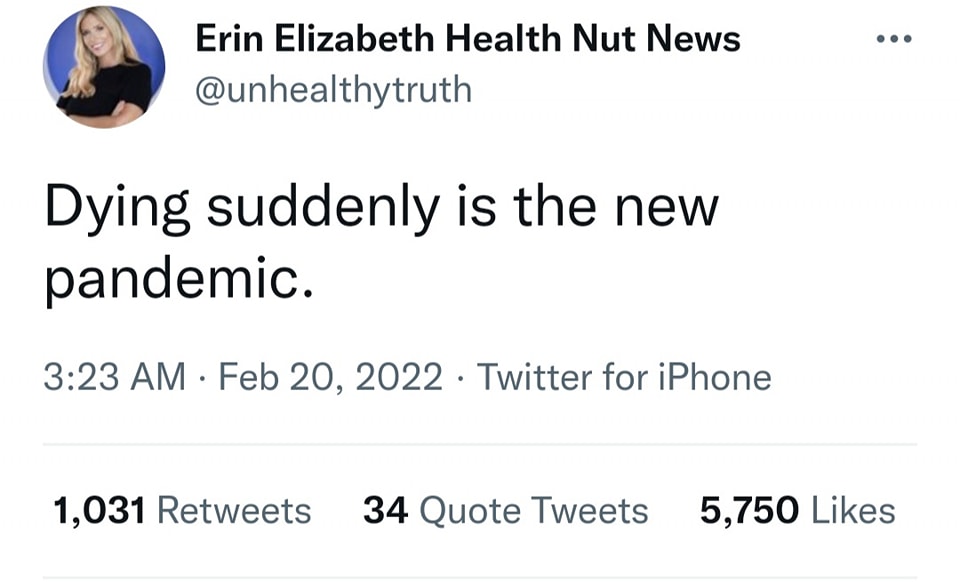Click the @unhealthytruth handle
Screen dimensions: 960x582
pos(333,89)
